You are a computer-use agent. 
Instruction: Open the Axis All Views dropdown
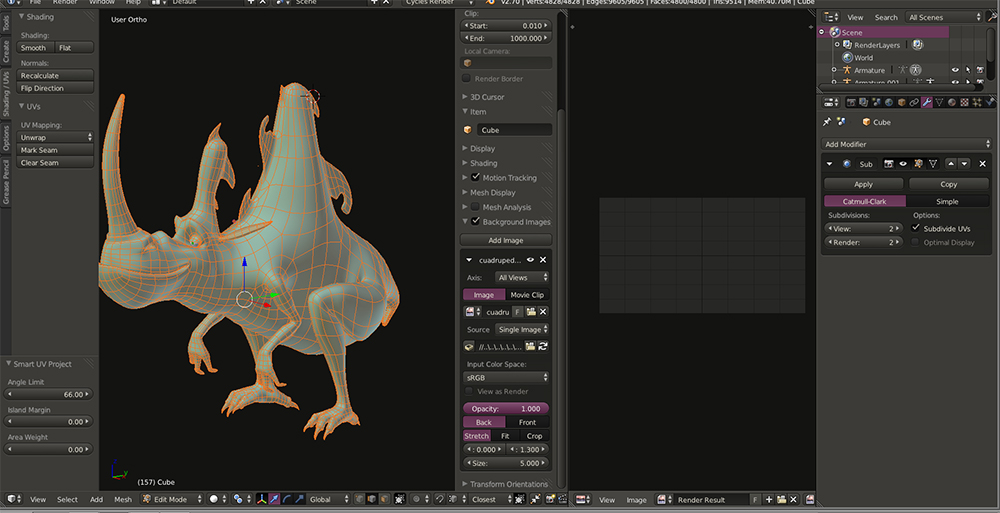tap(522, 278)
